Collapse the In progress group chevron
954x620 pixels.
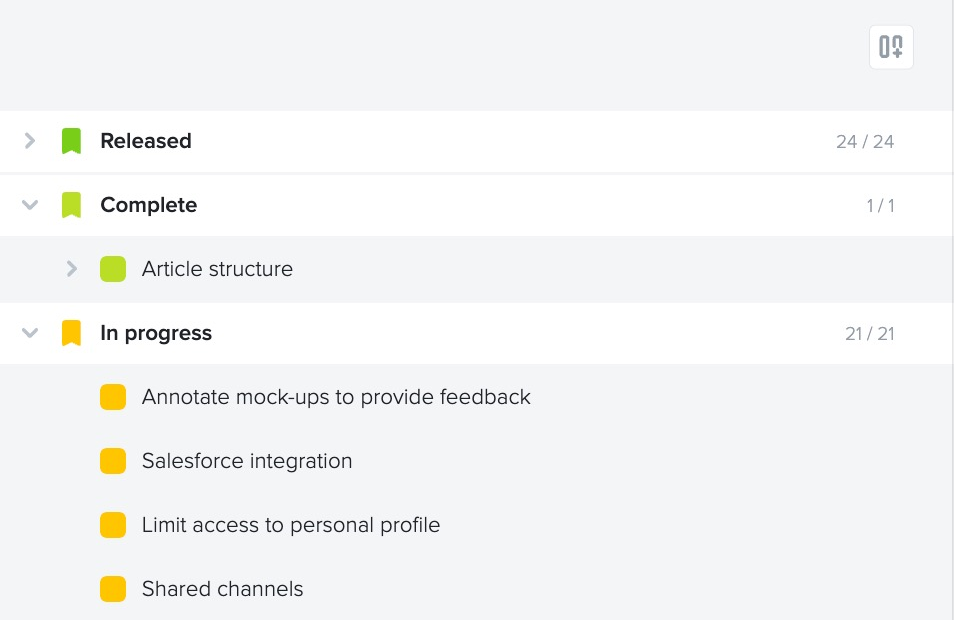30,333
